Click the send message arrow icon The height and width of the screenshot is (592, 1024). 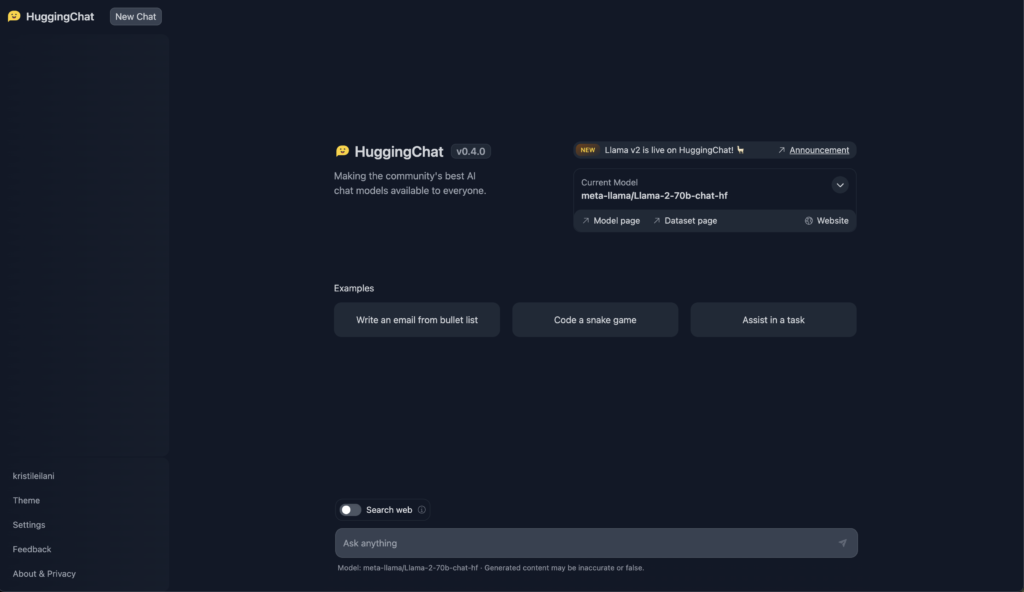click(x=842, y=543)
